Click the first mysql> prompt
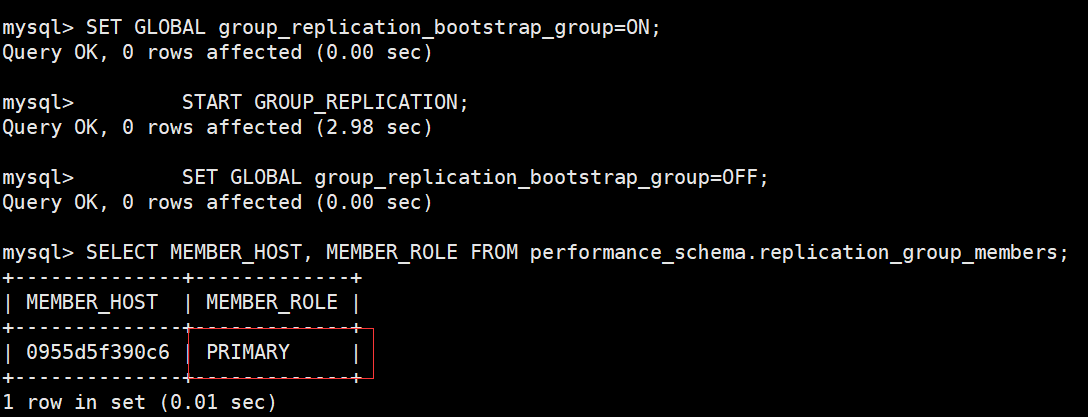Screen dimensions: 1088x417 point(38,28)
